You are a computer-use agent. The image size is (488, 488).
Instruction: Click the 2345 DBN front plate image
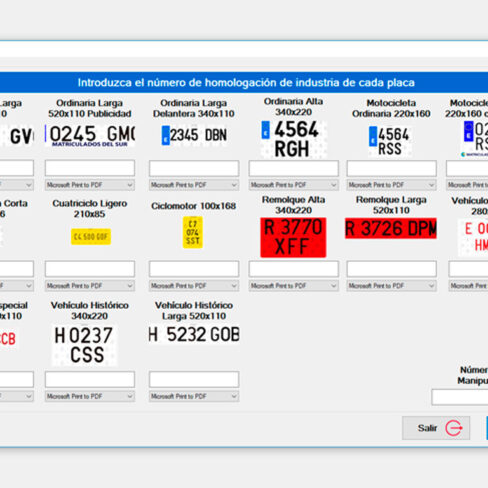pyautogui.click(x=194, y=135)
